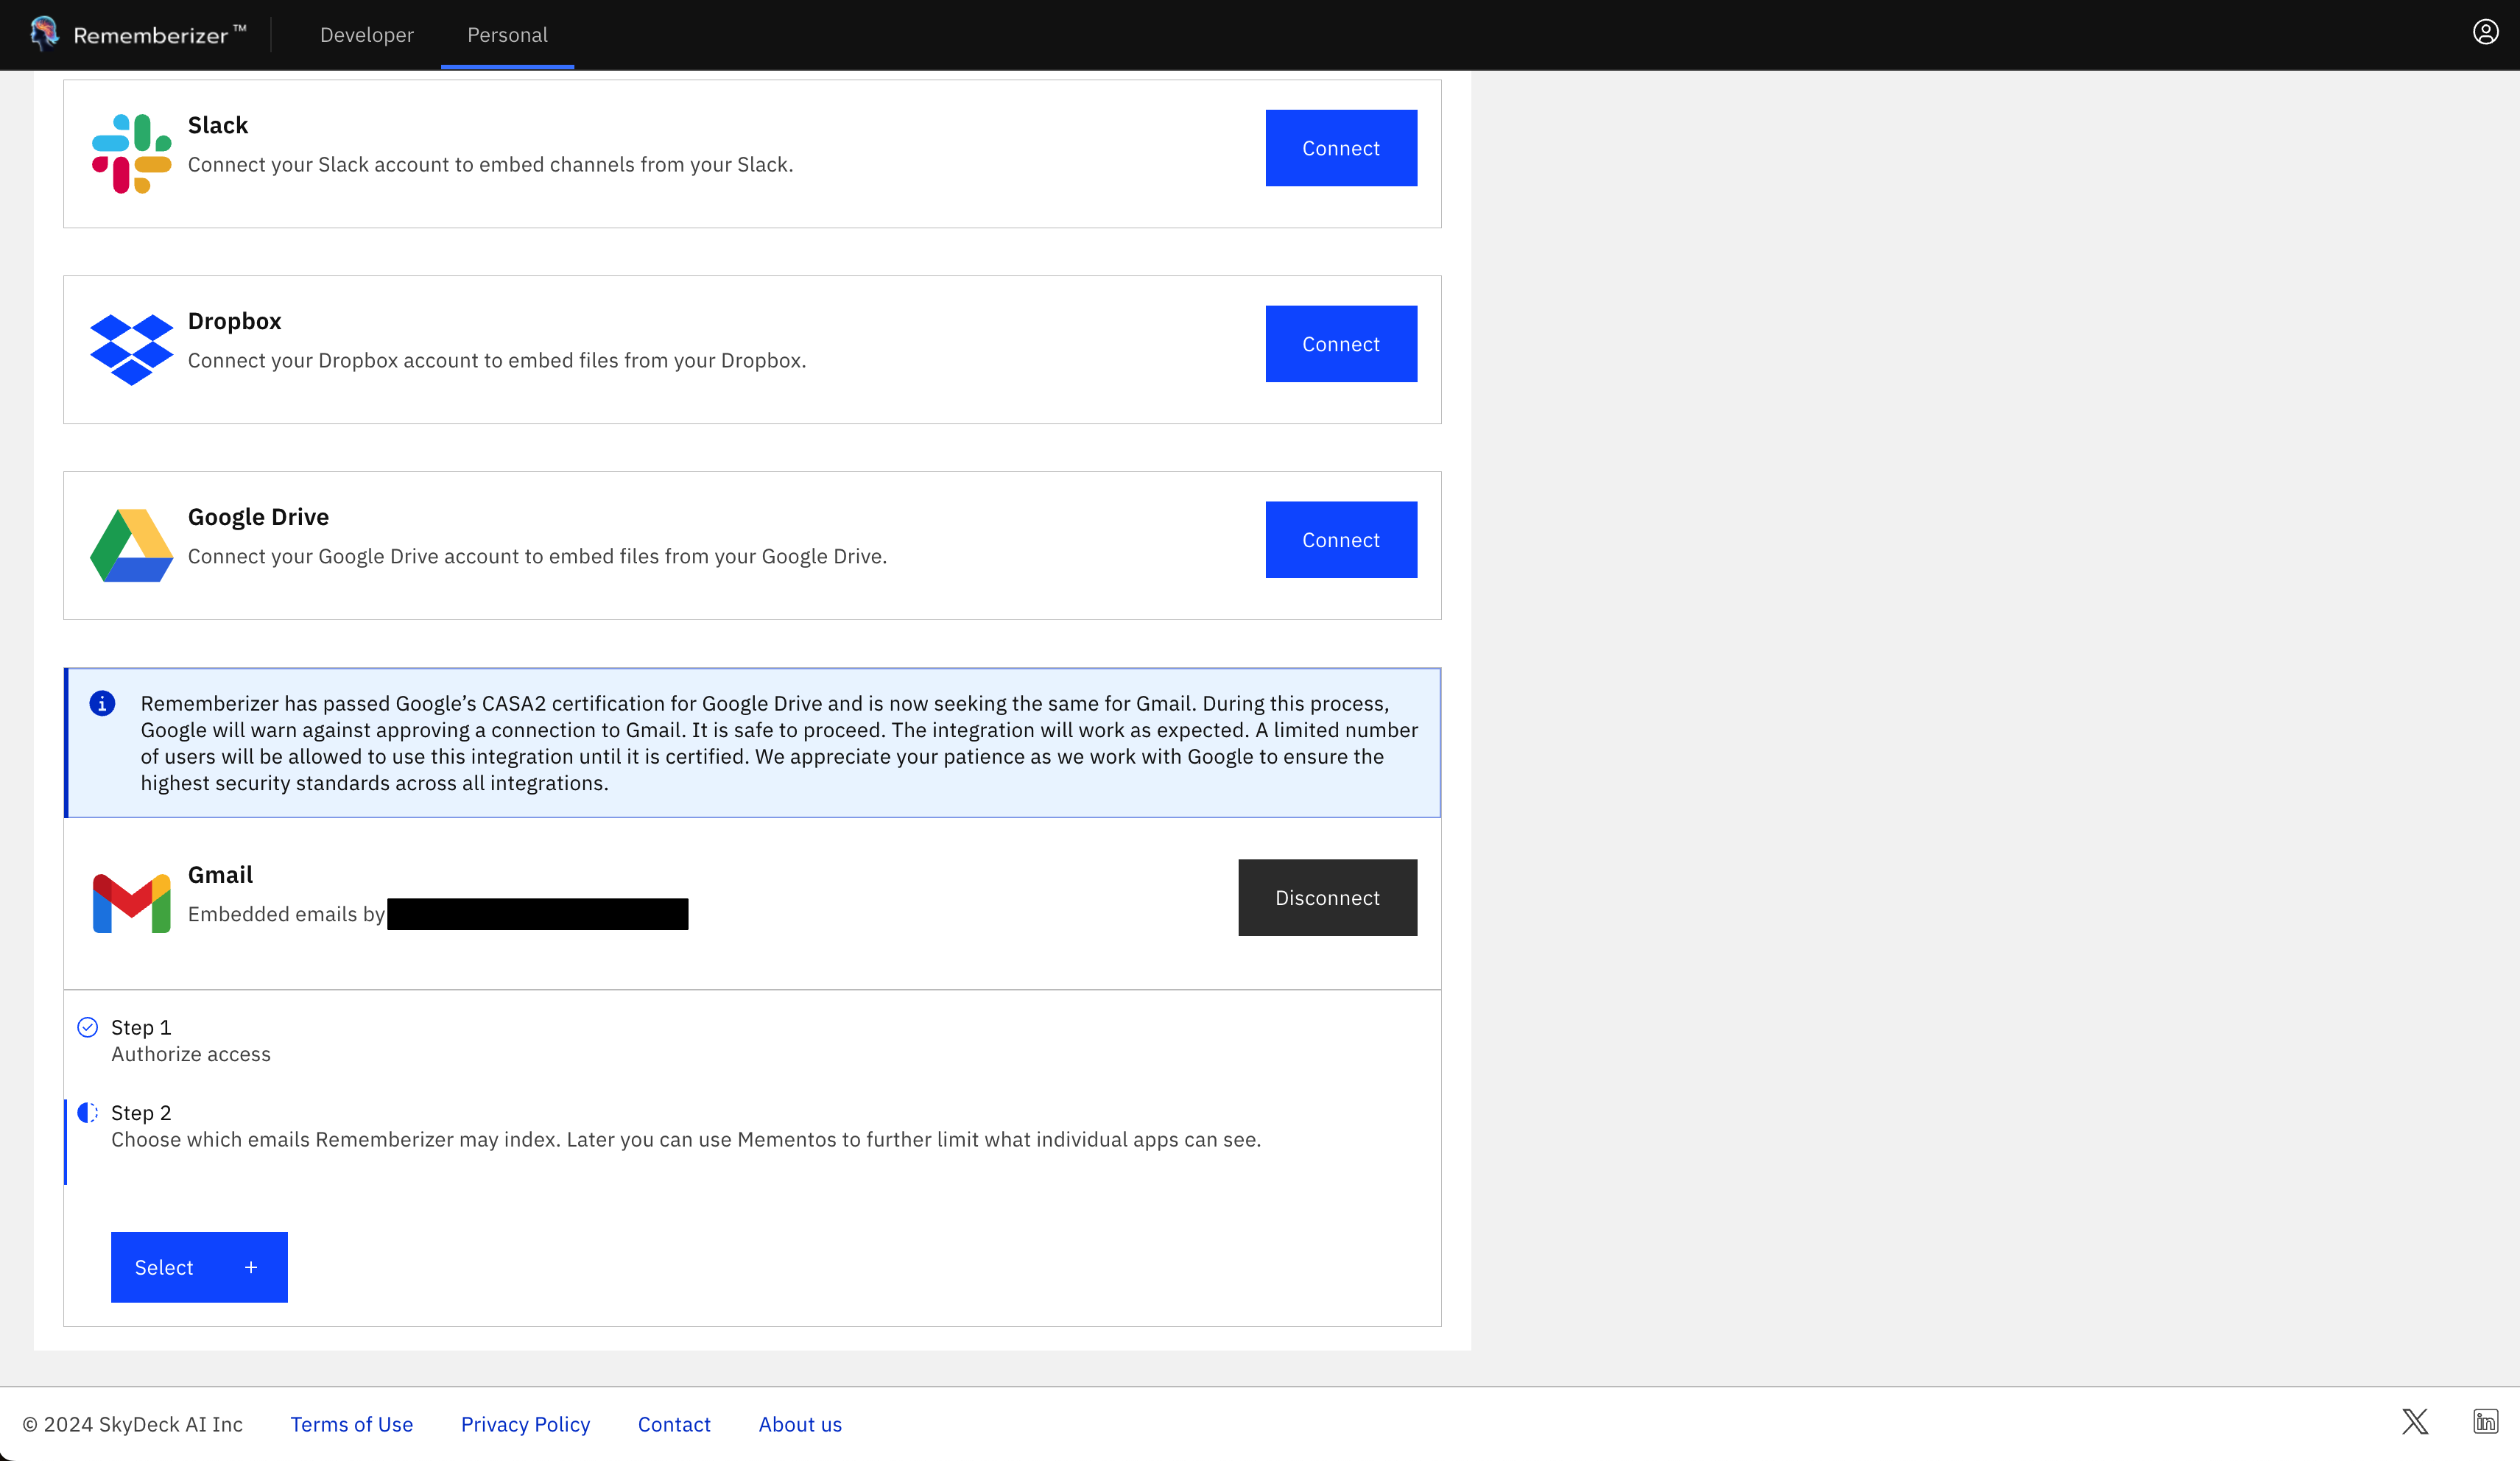Open the About us page
Screen dimensions: 2520x1461
pos(799,1423)
